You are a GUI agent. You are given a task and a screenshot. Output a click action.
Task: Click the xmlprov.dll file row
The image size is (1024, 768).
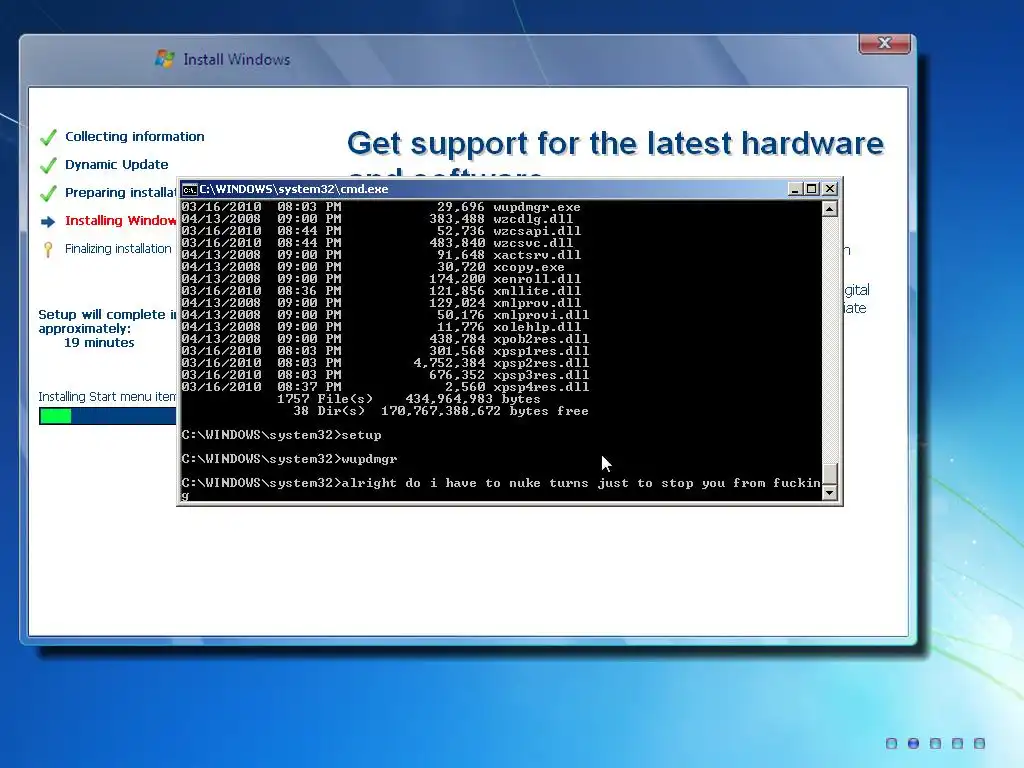click(381, 303)
